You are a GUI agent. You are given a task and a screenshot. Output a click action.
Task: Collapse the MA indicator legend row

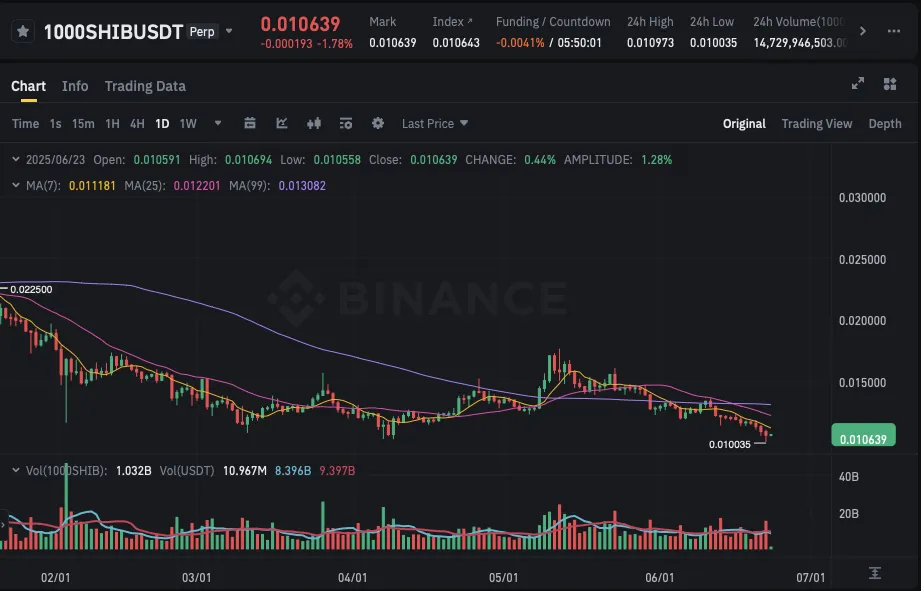point(15,186)
